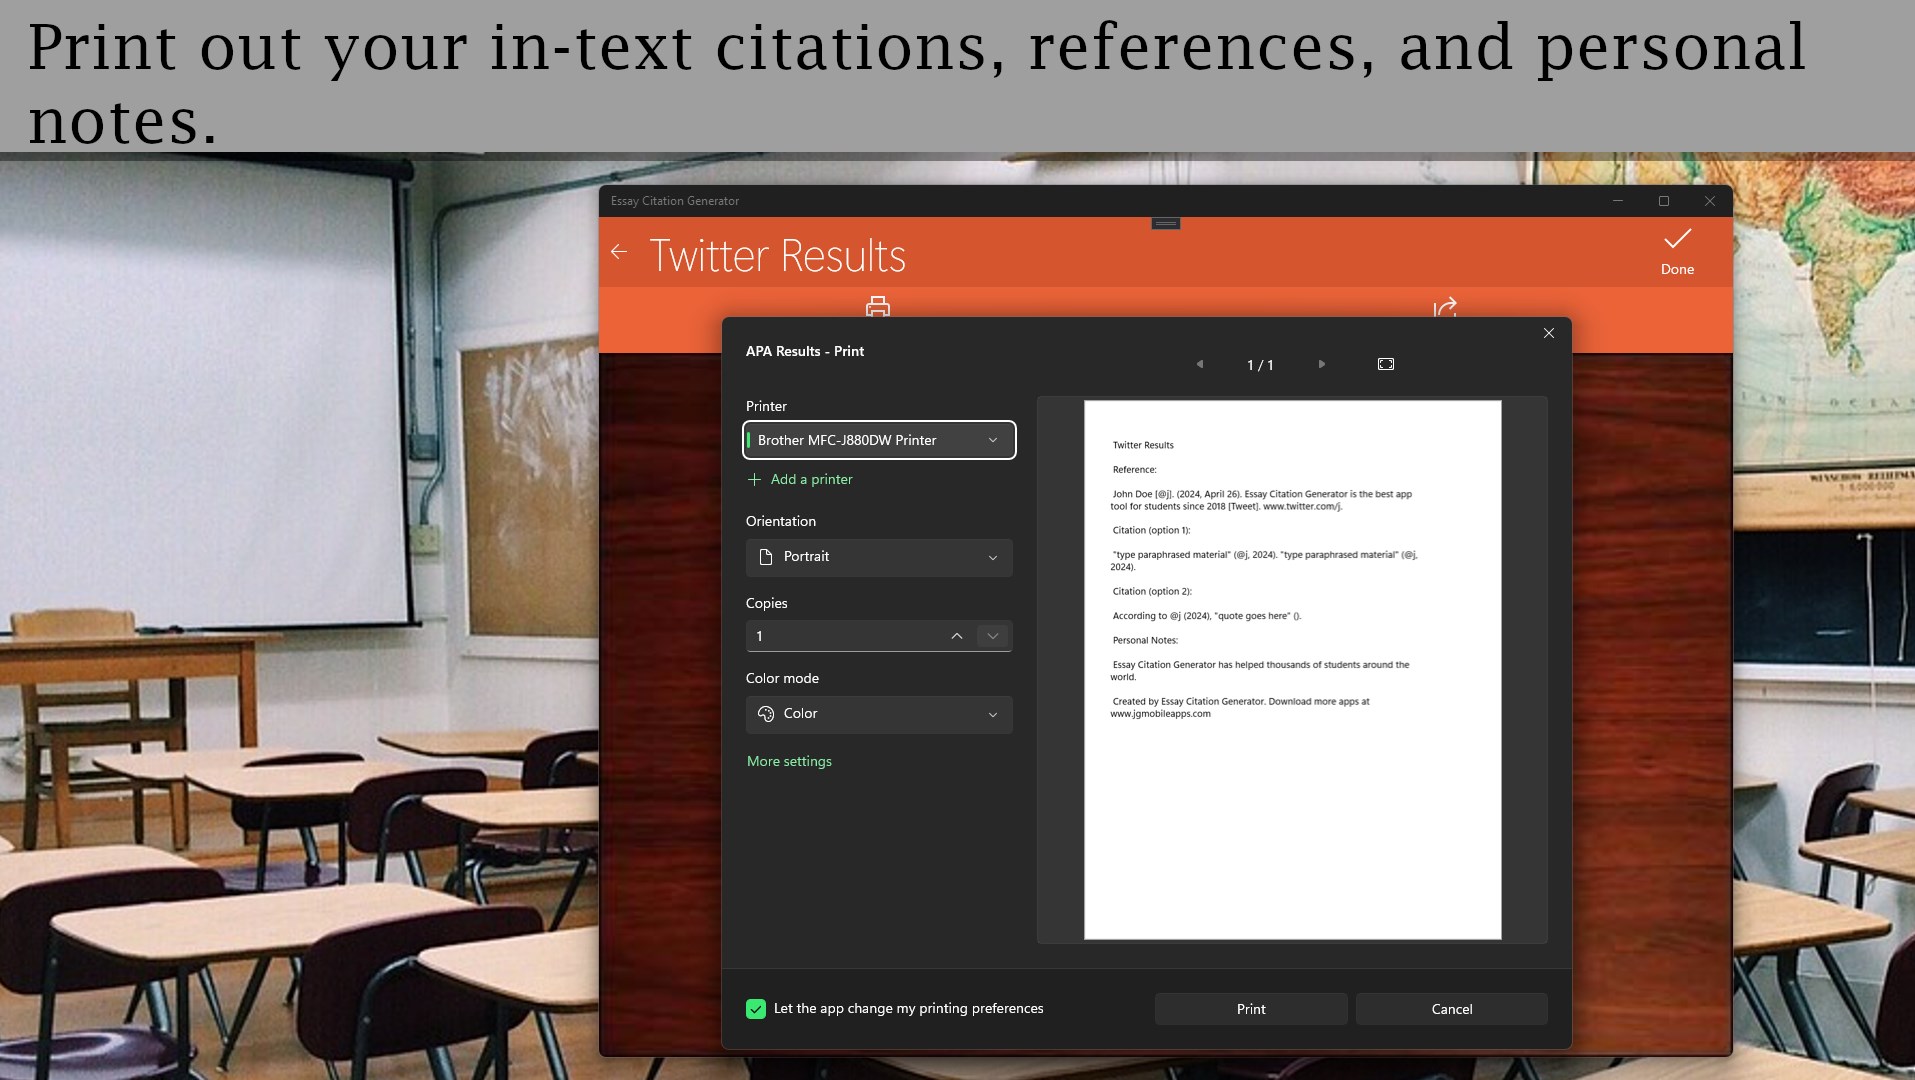Click the fit-to-page icon in the print preview

[x=1384, y=364]
